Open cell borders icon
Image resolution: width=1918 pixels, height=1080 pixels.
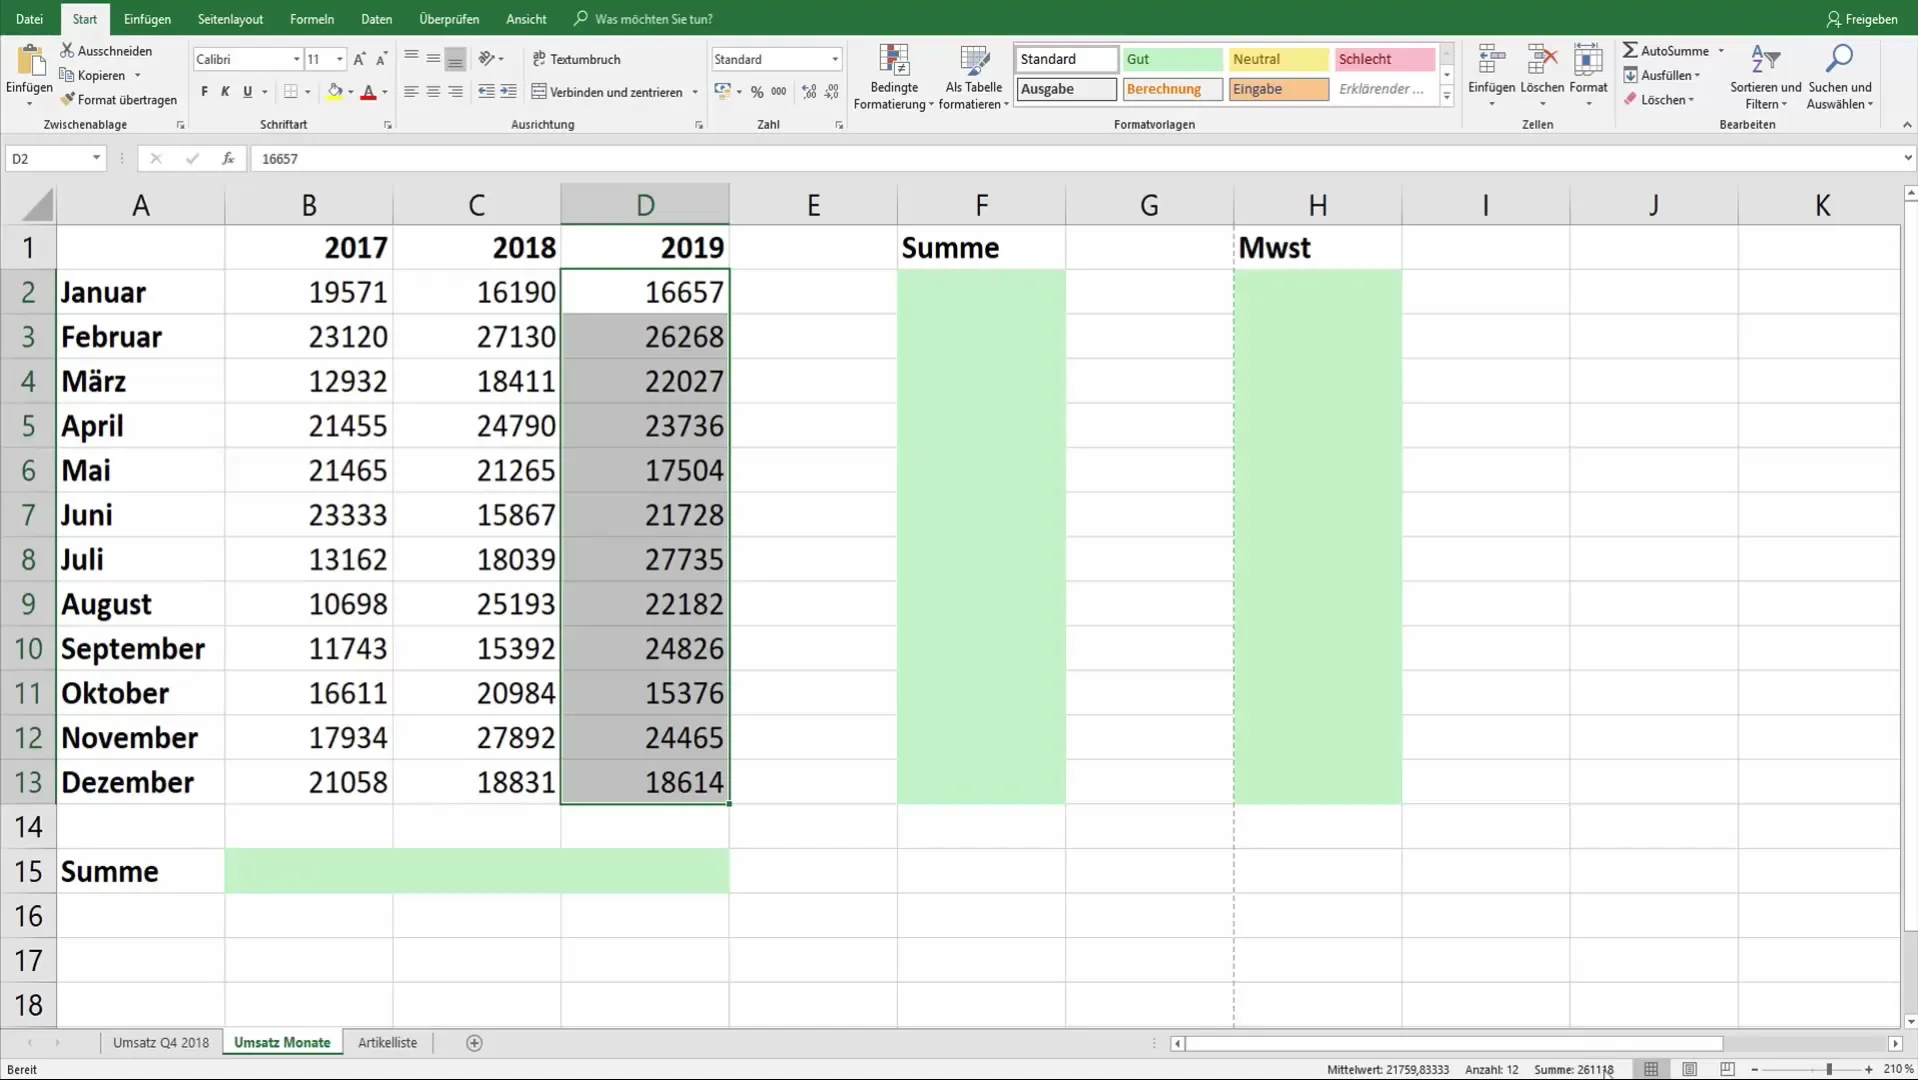click(291, 92)
